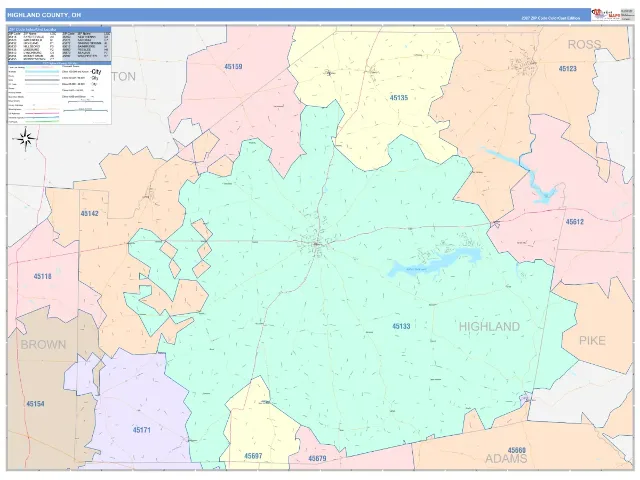This screenshot has width=640, height=480.
Task: Click the ZIP code label 45154
Action: (x=36, y=404)
